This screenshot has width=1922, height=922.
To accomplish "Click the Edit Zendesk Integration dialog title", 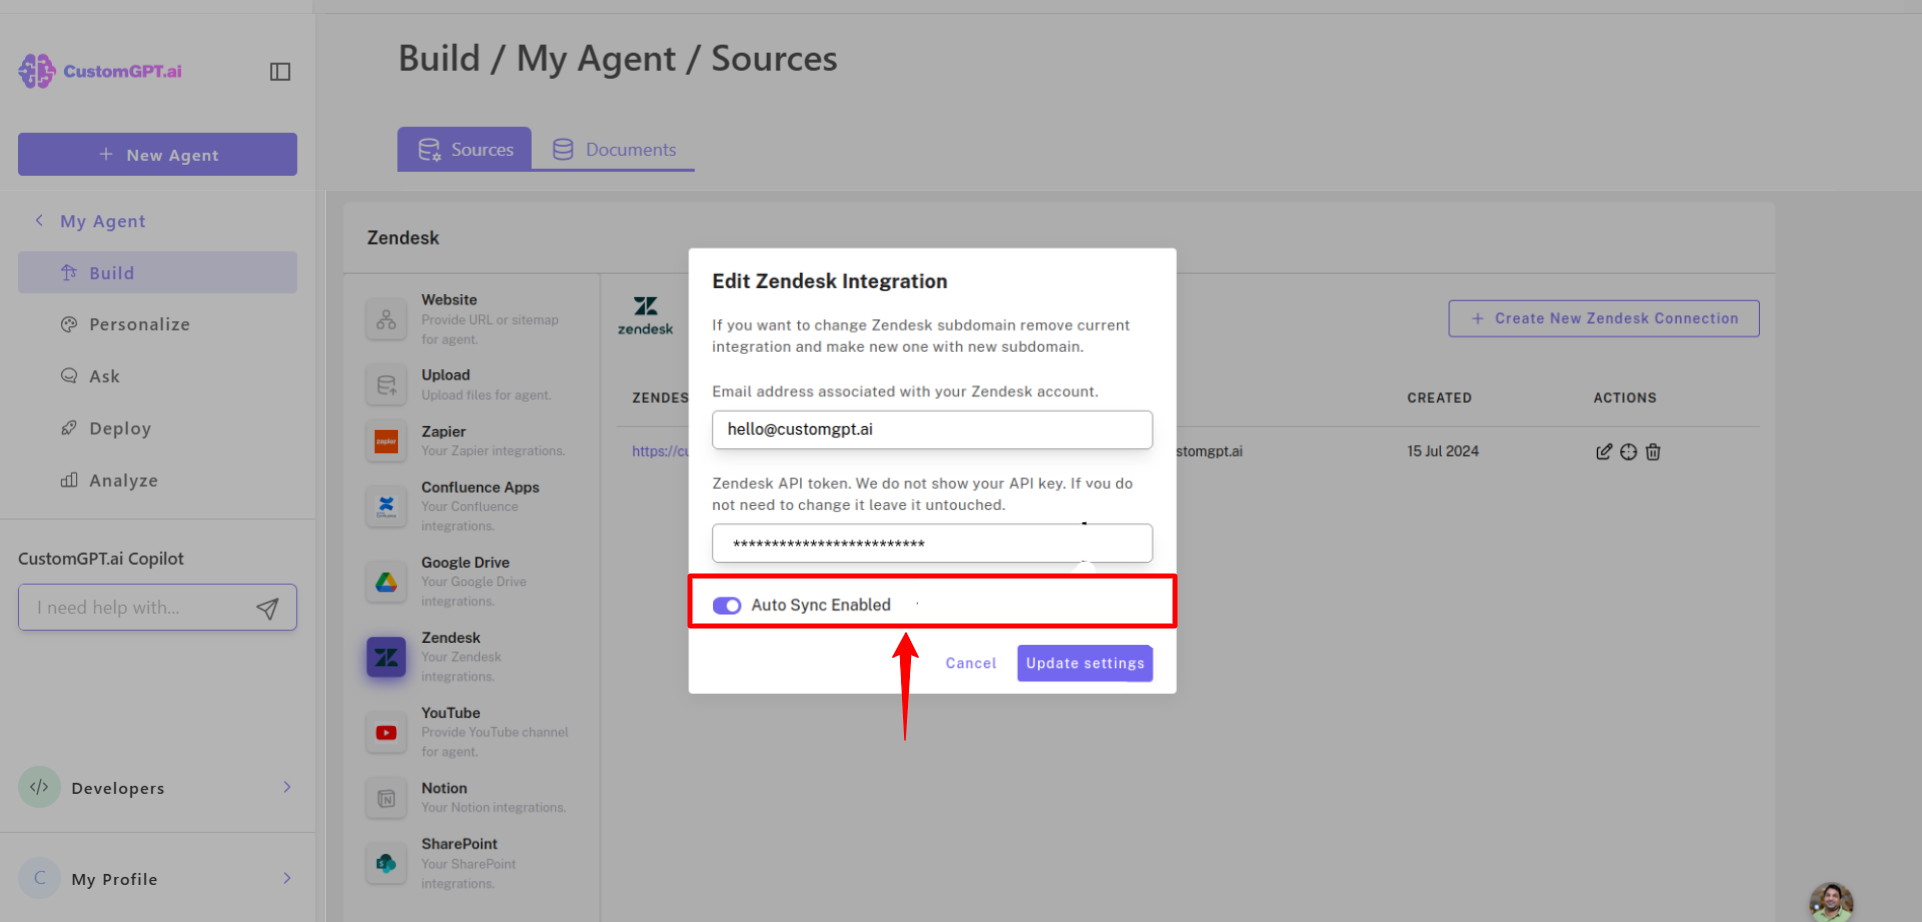I will tap(830, 281).
